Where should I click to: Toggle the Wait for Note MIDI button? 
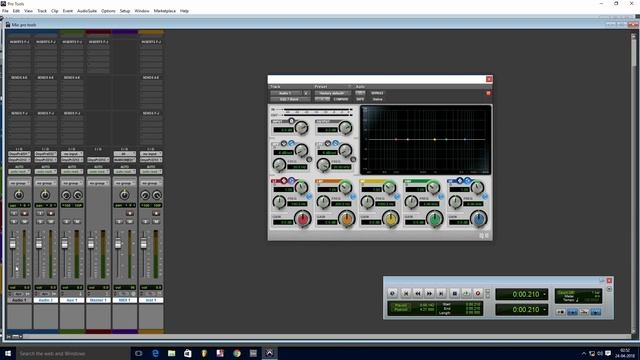click(x=560, y=312)
